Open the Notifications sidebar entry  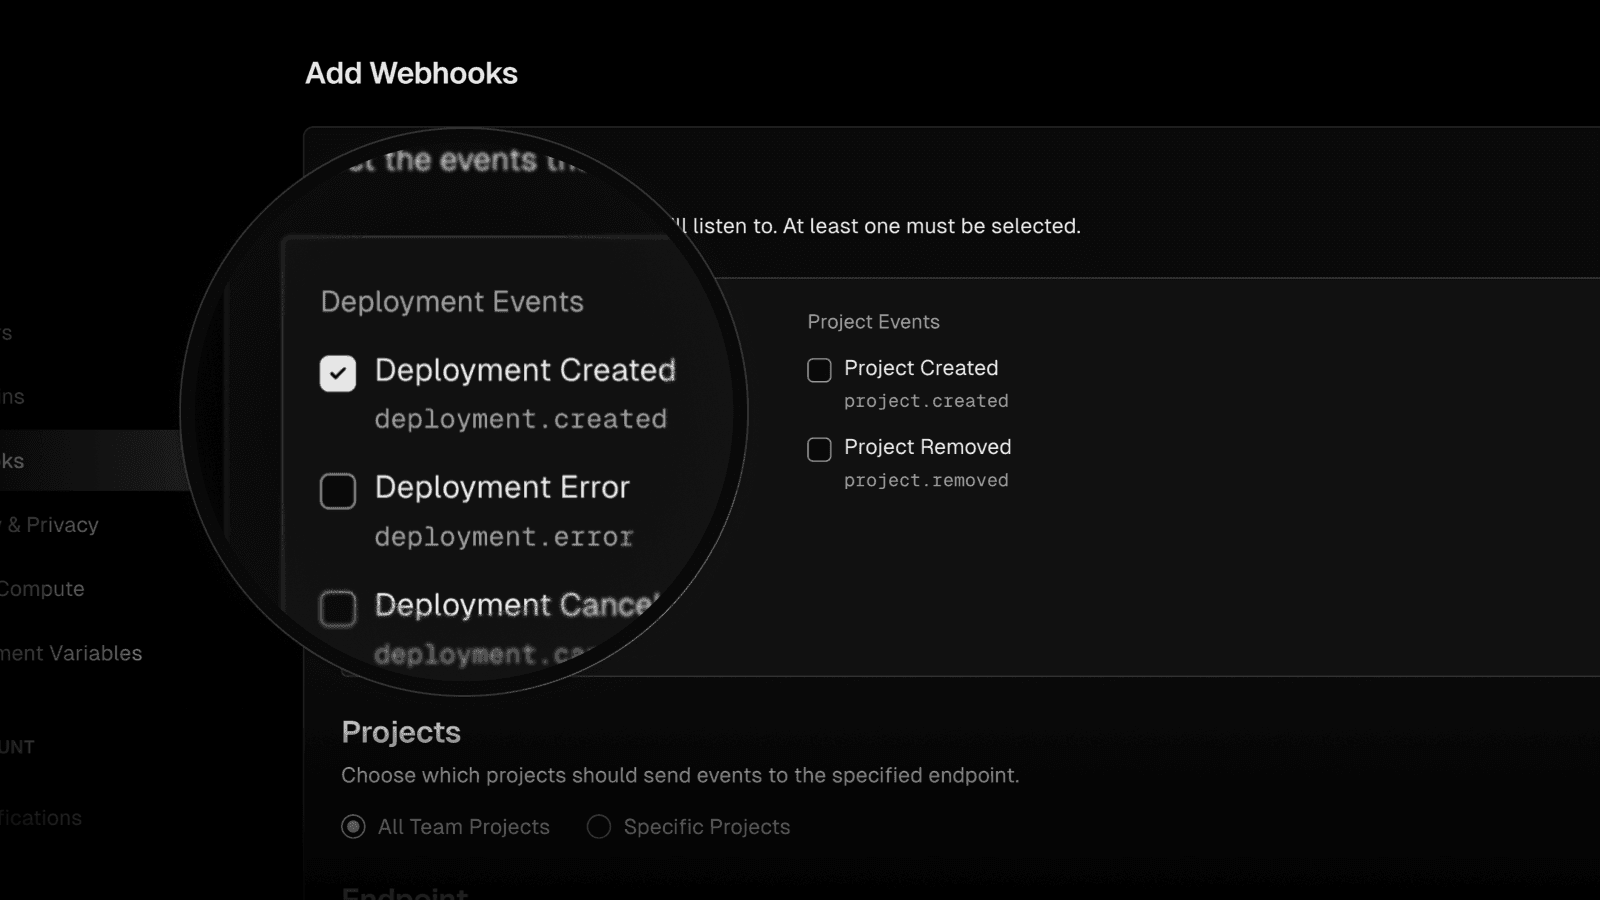tap(41, 818)
